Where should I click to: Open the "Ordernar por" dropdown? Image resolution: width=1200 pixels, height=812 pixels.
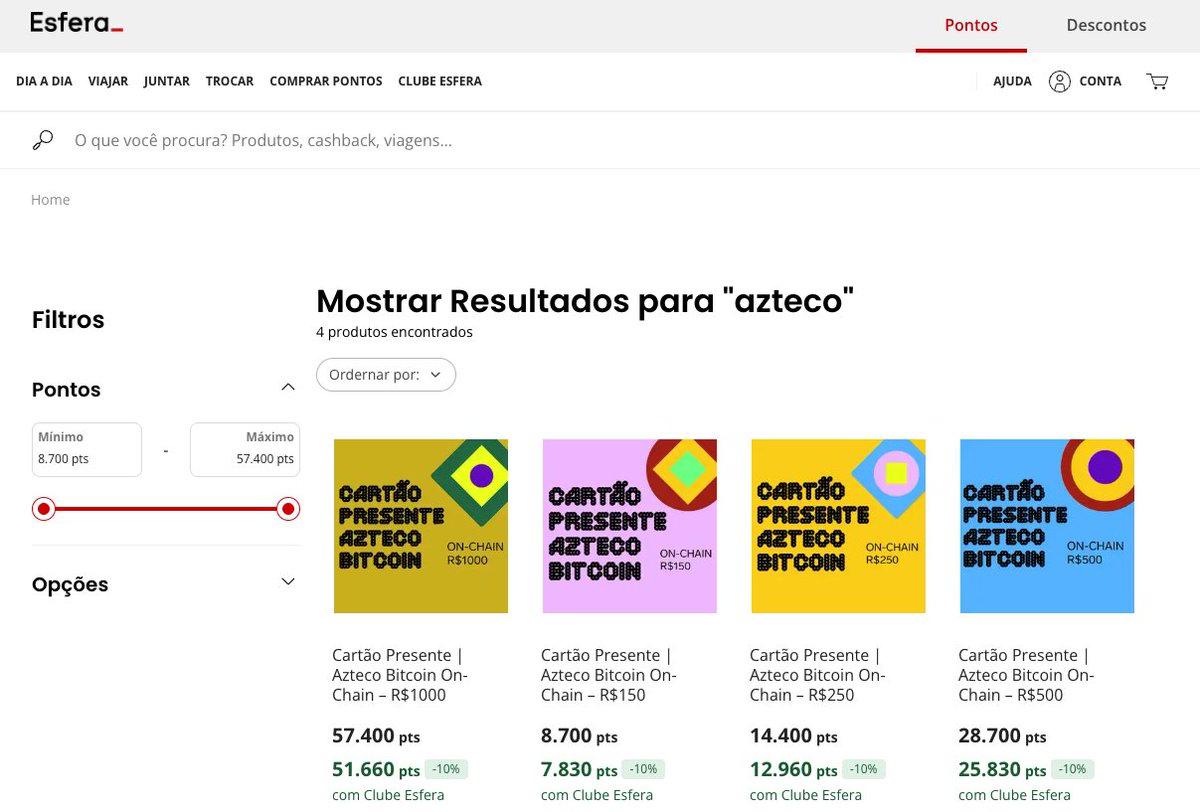(386, 374)
